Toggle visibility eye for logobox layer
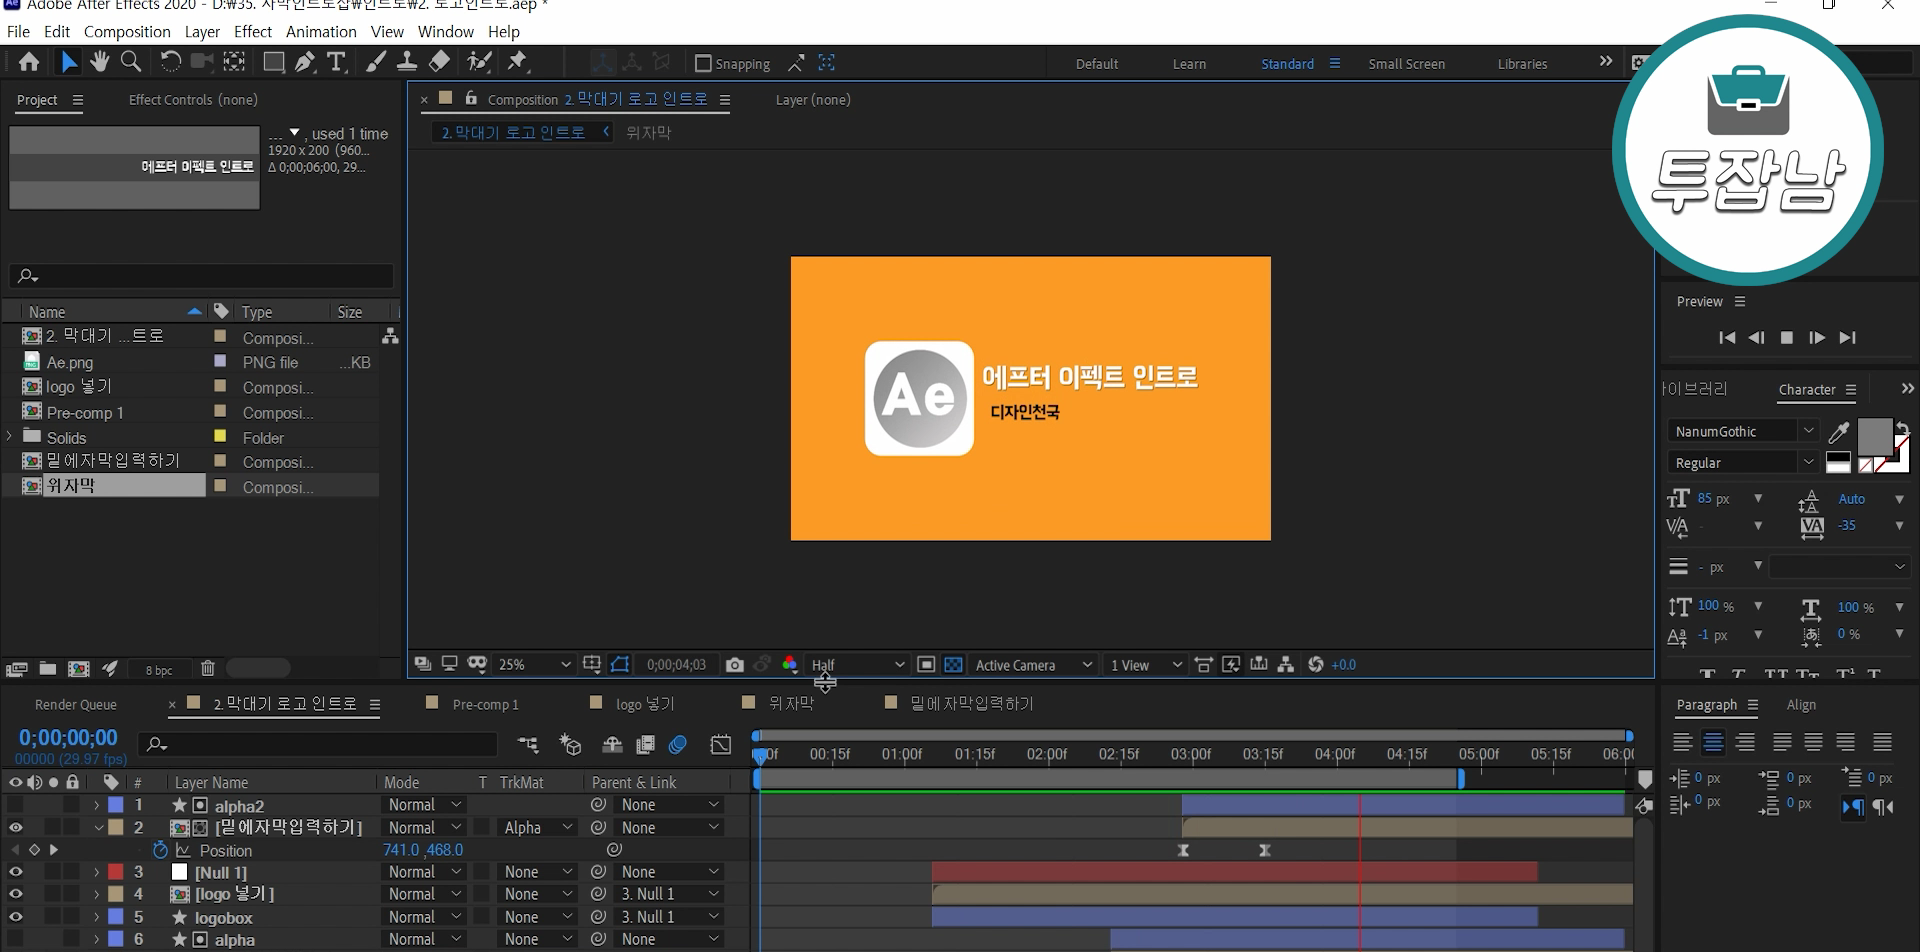Screen dimensions: 1920x952 pos(15,917)
